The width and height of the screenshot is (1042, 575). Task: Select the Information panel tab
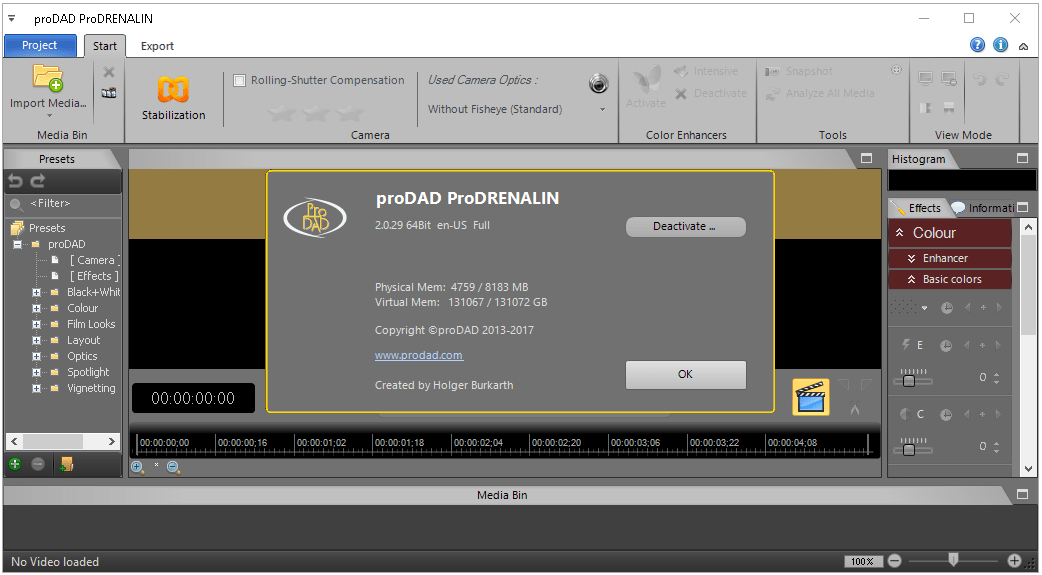pos(984,208)
